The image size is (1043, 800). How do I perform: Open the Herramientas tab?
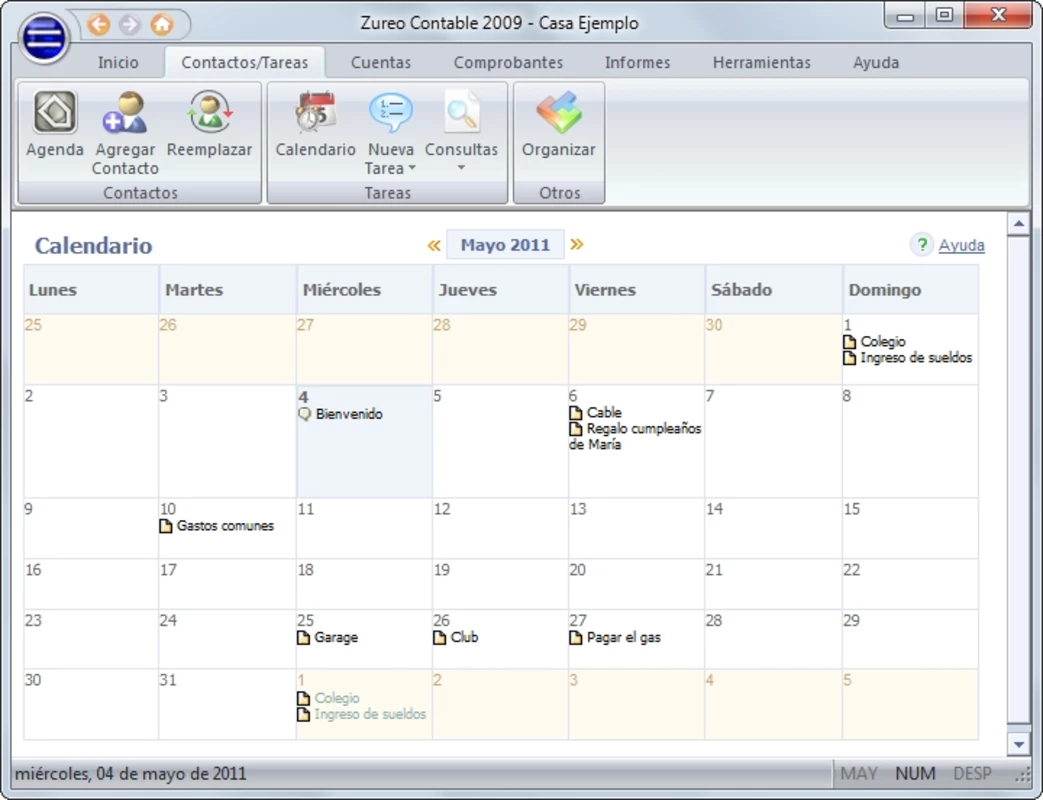pyautogui.click(x=762, y=63)
